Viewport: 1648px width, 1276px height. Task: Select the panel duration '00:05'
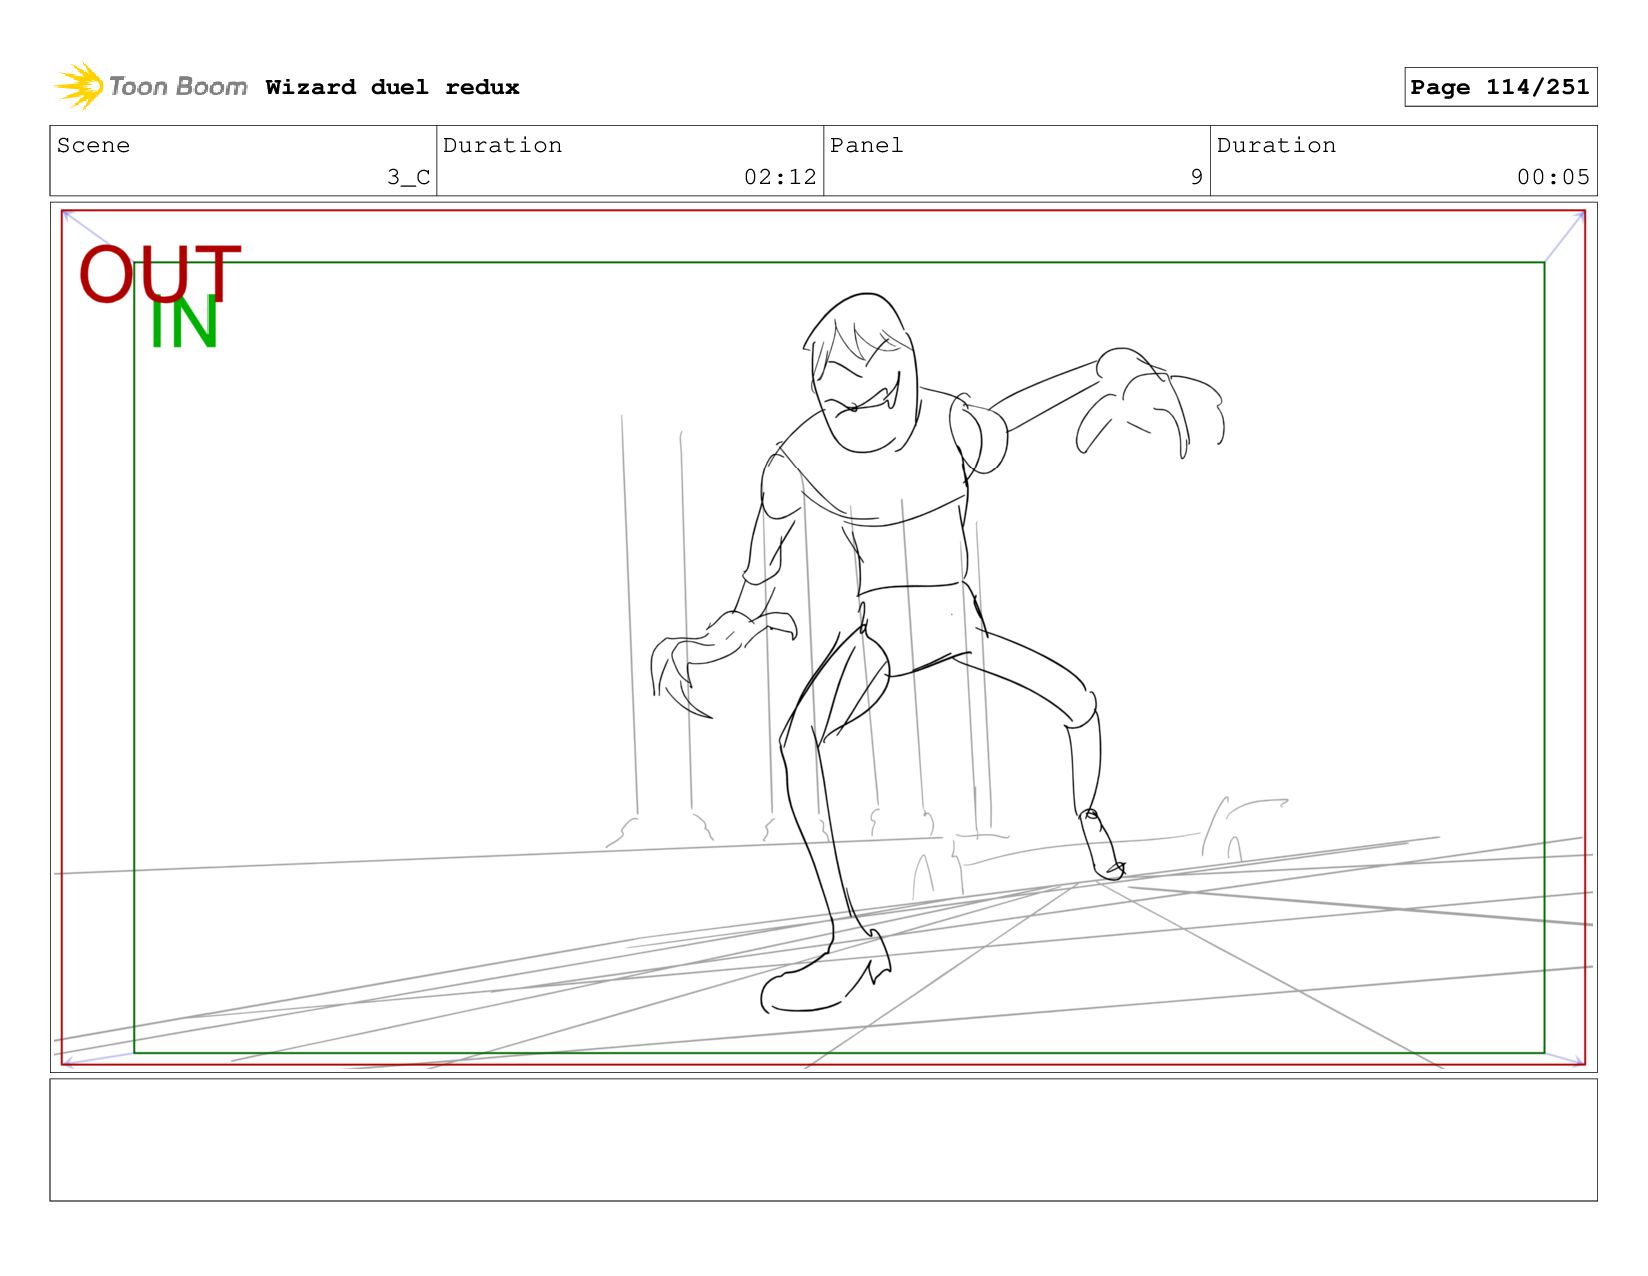1553,177
